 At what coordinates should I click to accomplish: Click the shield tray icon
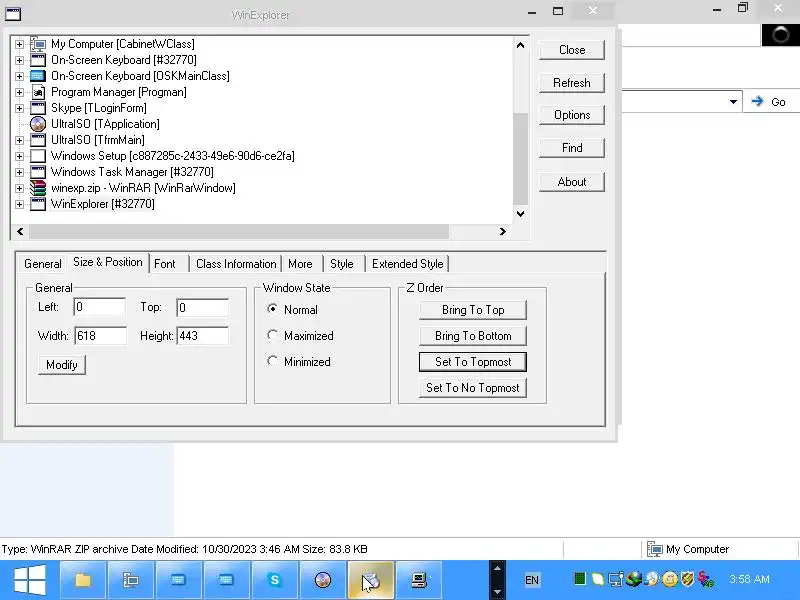[x=688, y=579]
